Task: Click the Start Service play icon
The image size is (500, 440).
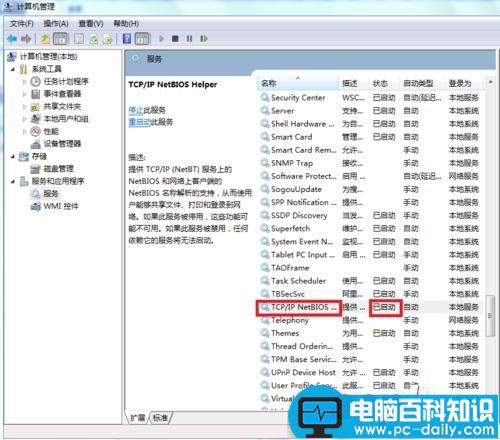Action: click(161, 39)
